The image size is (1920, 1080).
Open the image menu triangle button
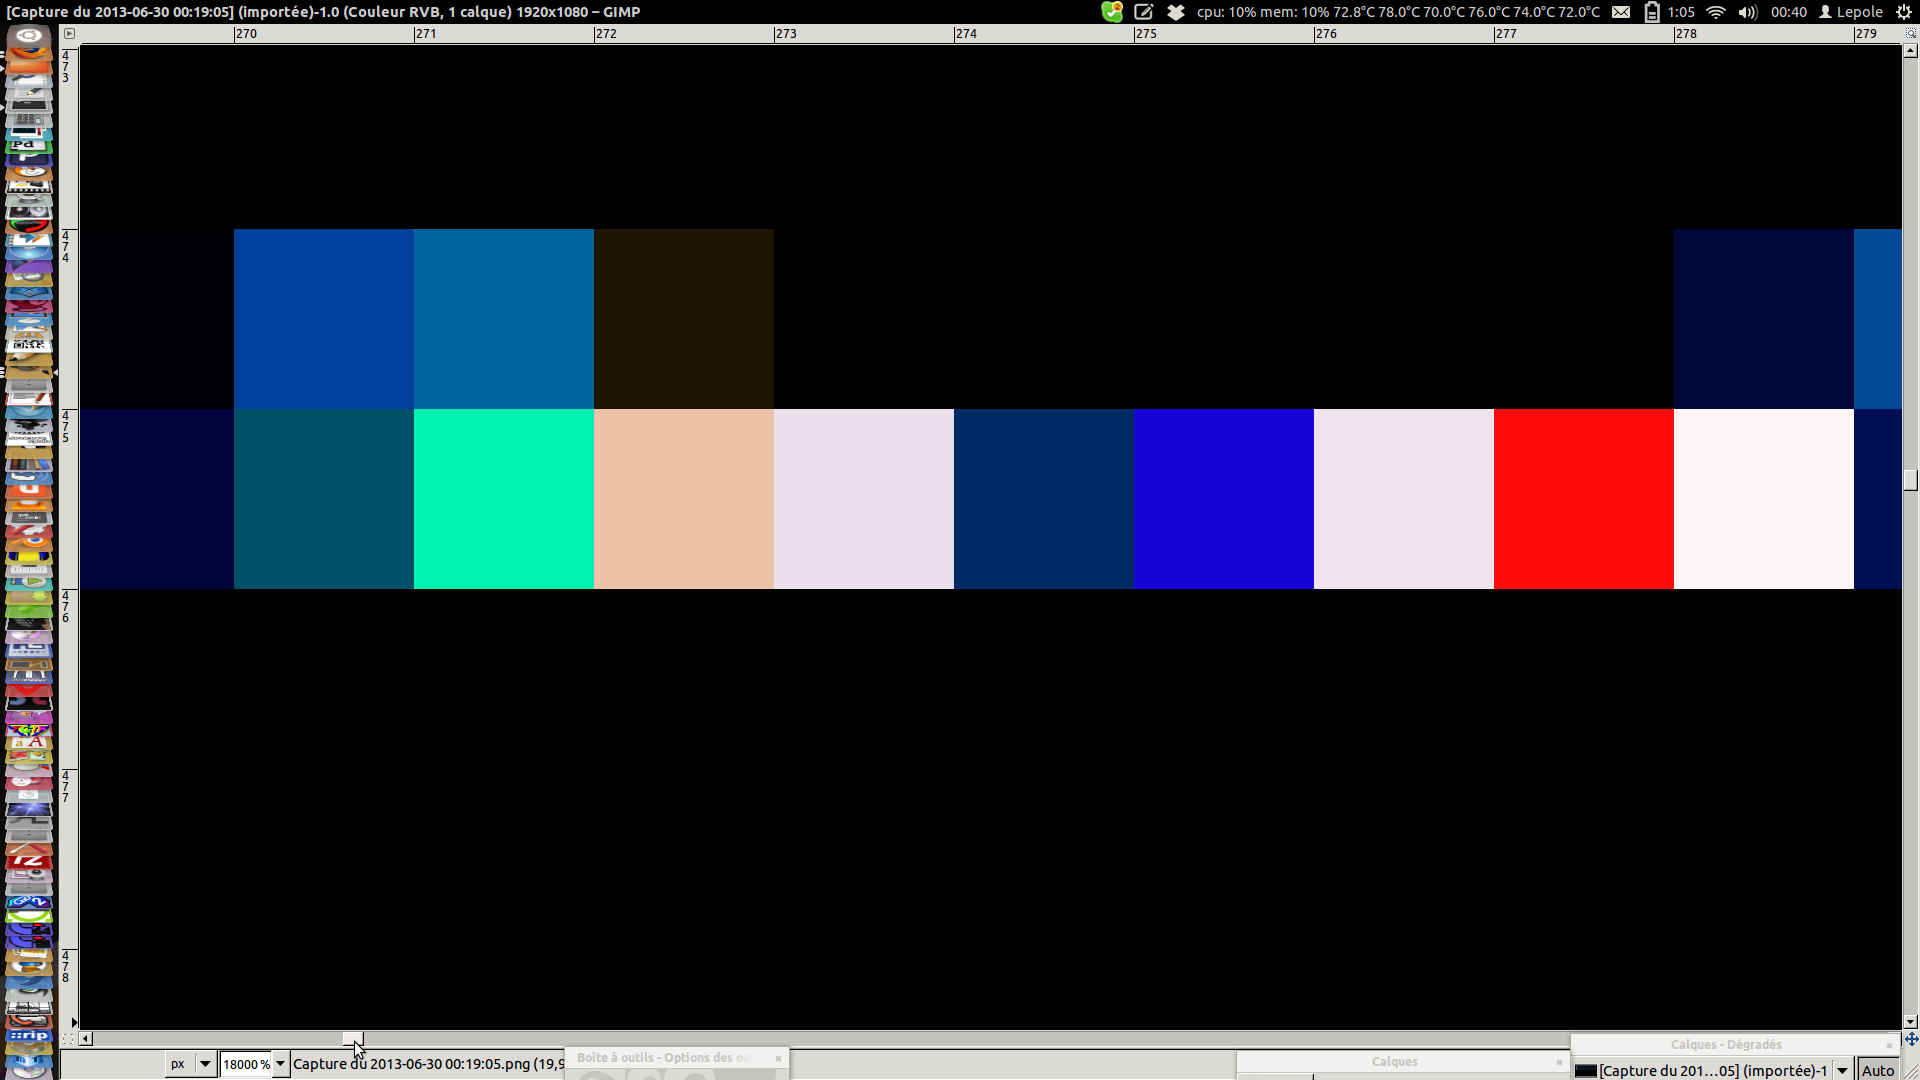click(x=69, y=33)
